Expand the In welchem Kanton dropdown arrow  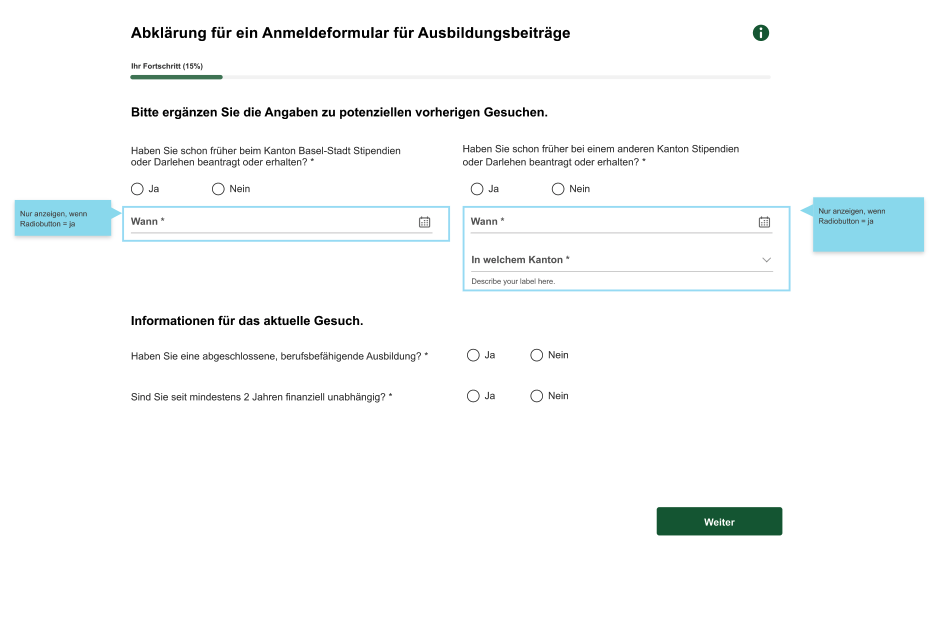click(766, 260)
